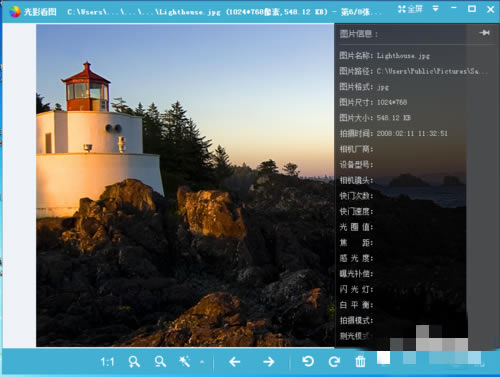Click the 光圈值 label
The image size is (500, 377).
[x=356, y=227]
